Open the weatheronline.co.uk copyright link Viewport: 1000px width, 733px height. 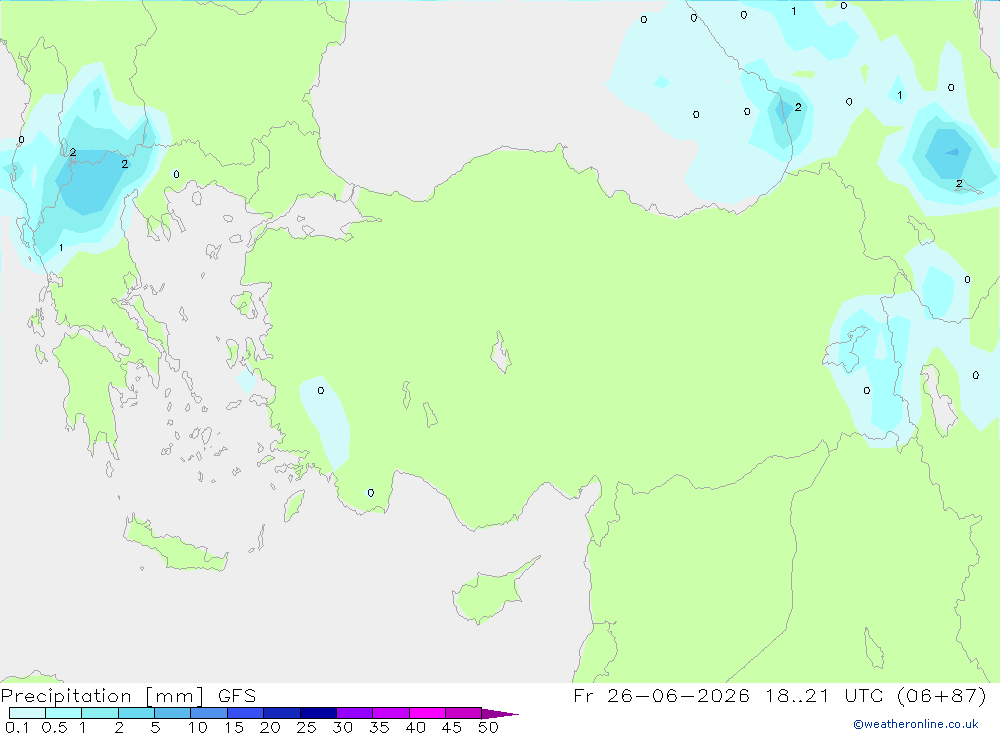[x=916, y=724]
